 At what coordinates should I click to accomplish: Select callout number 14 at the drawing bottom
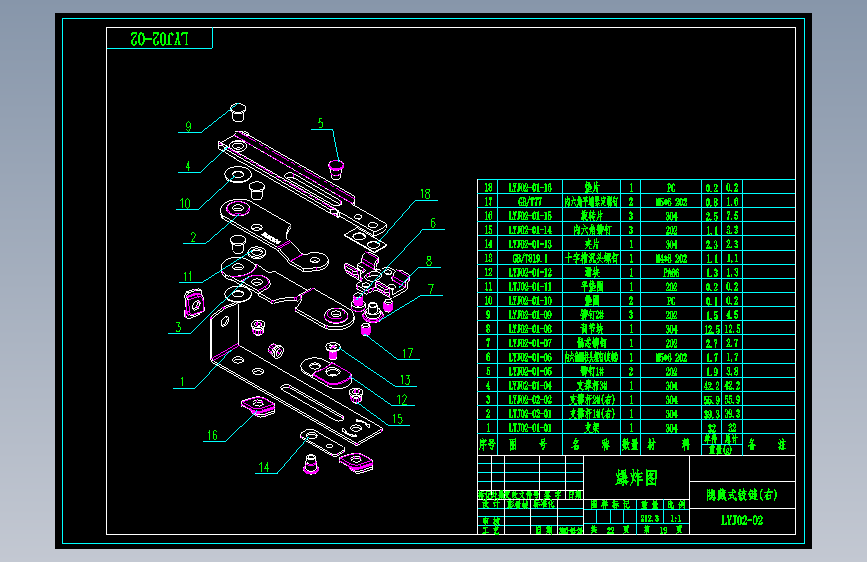pos(264,467)
